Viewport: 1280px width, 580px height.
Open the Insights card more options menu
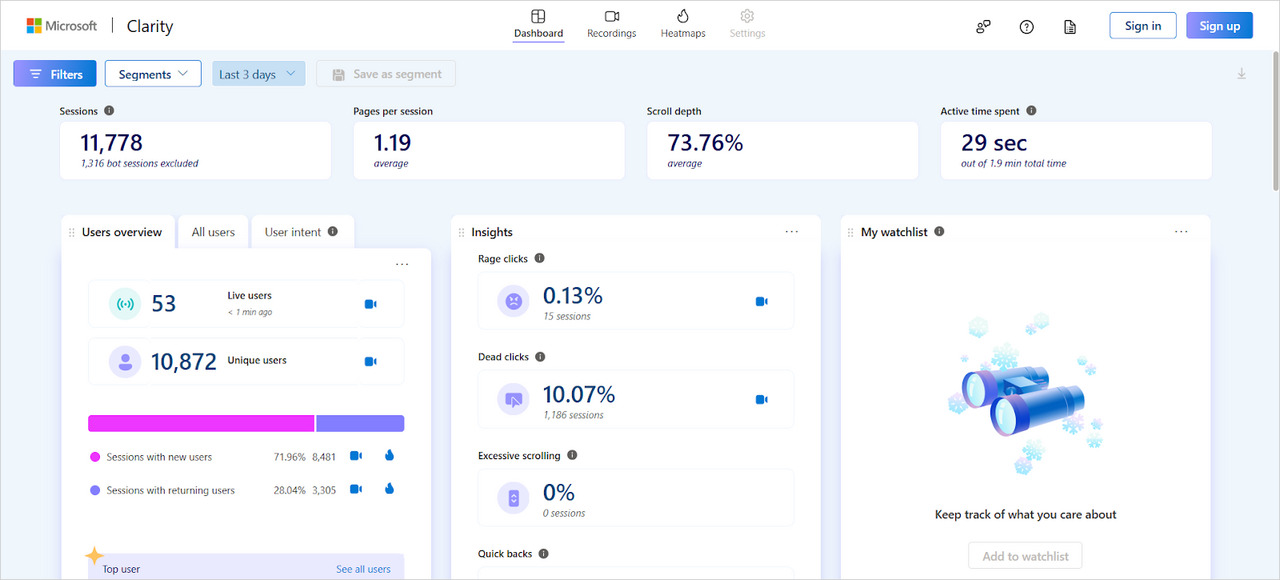791,232
